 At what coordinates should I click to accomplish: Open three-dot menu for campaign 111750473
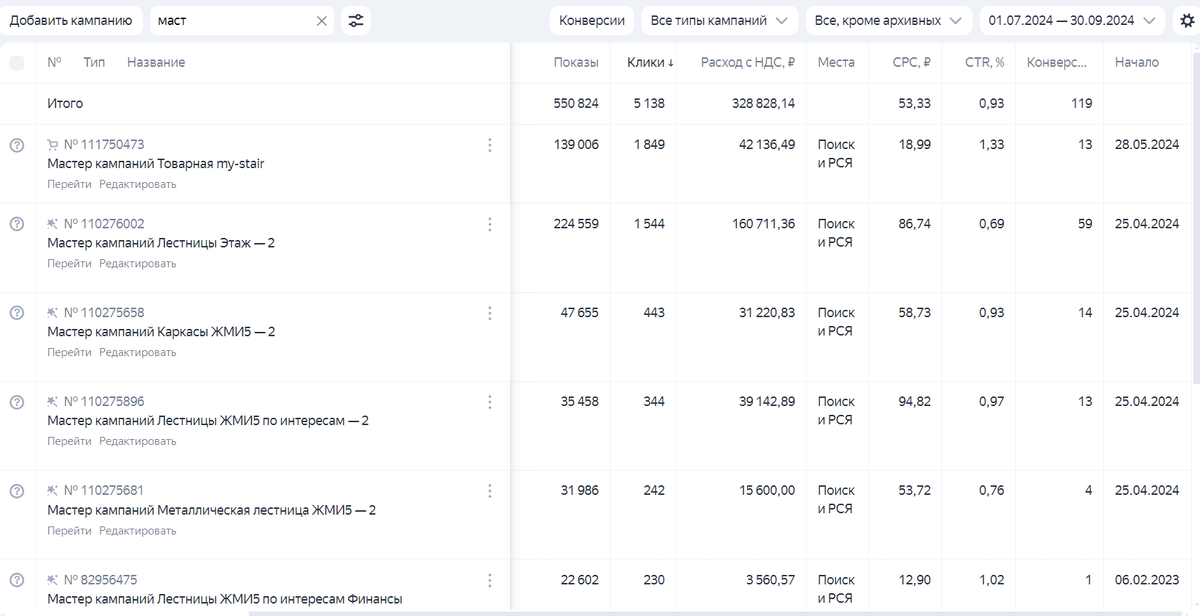coord(489,145)
